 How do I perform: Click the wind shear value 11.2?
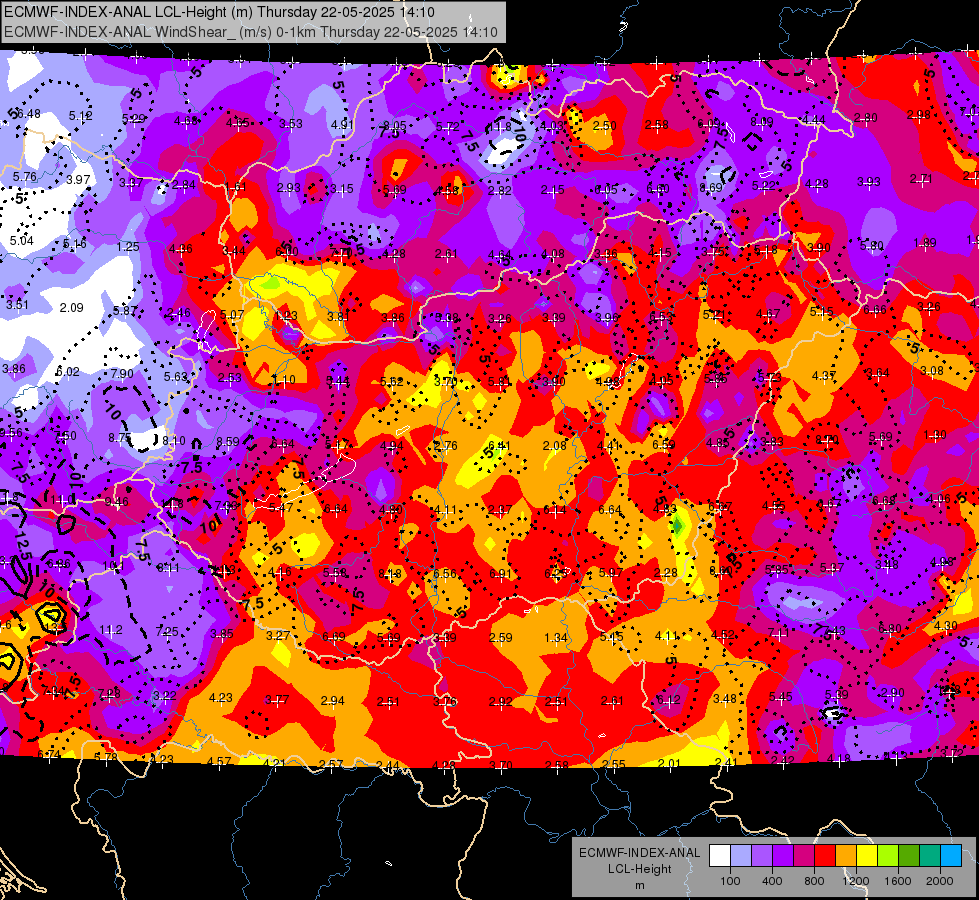[111, 630]
